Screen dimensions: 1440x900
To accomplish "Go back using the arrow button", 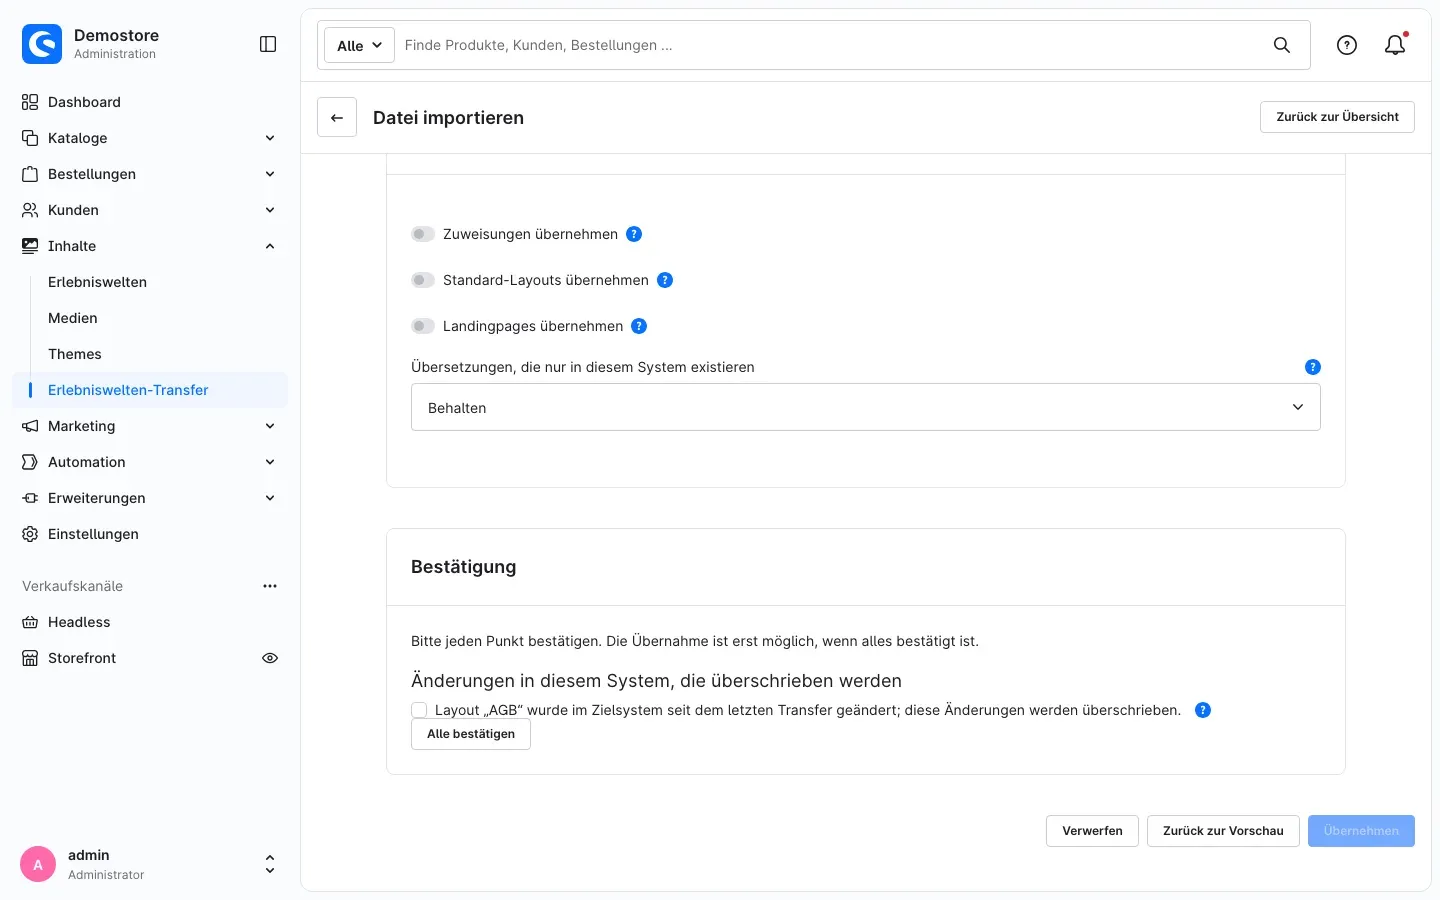I will [337, 117].
